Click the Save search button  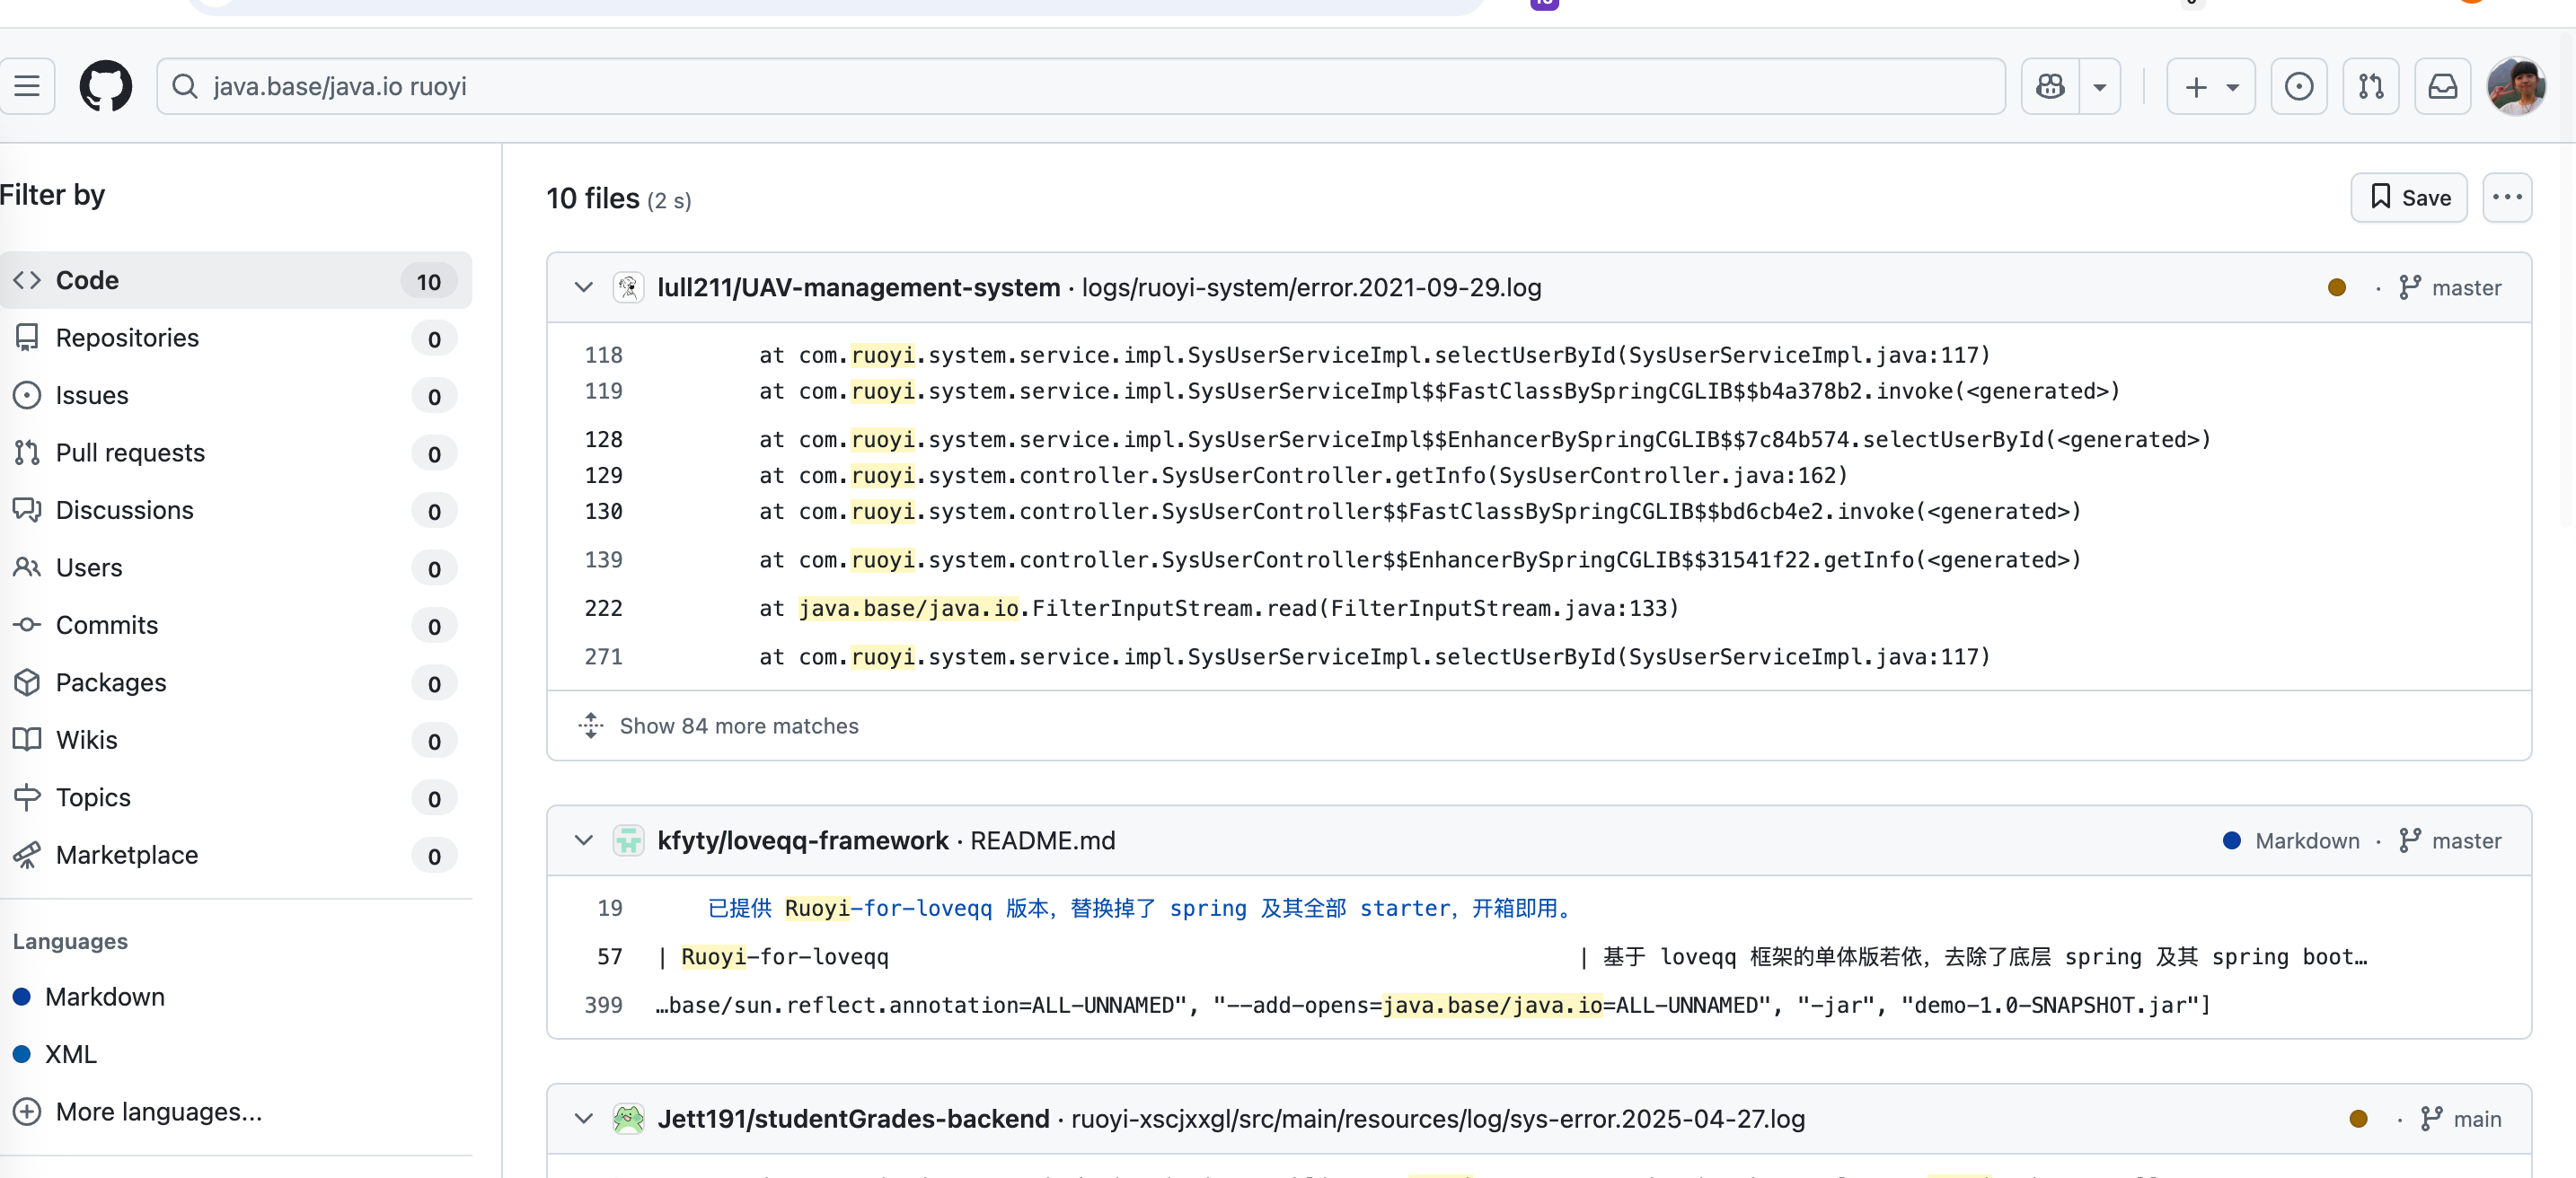(x=2408, y=197)
